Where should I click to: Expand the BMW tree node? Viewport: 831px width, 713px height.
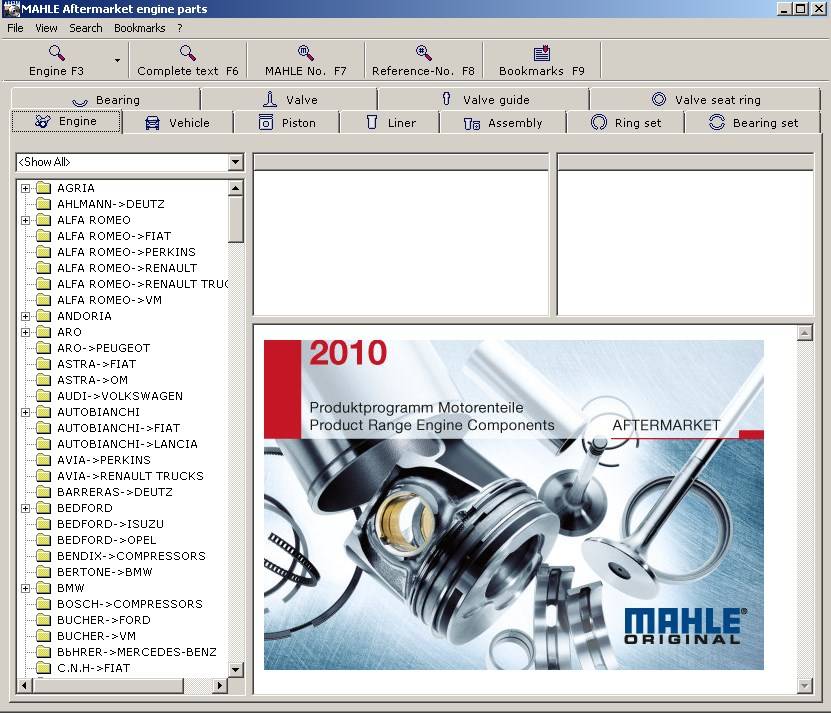pos(25,588)
